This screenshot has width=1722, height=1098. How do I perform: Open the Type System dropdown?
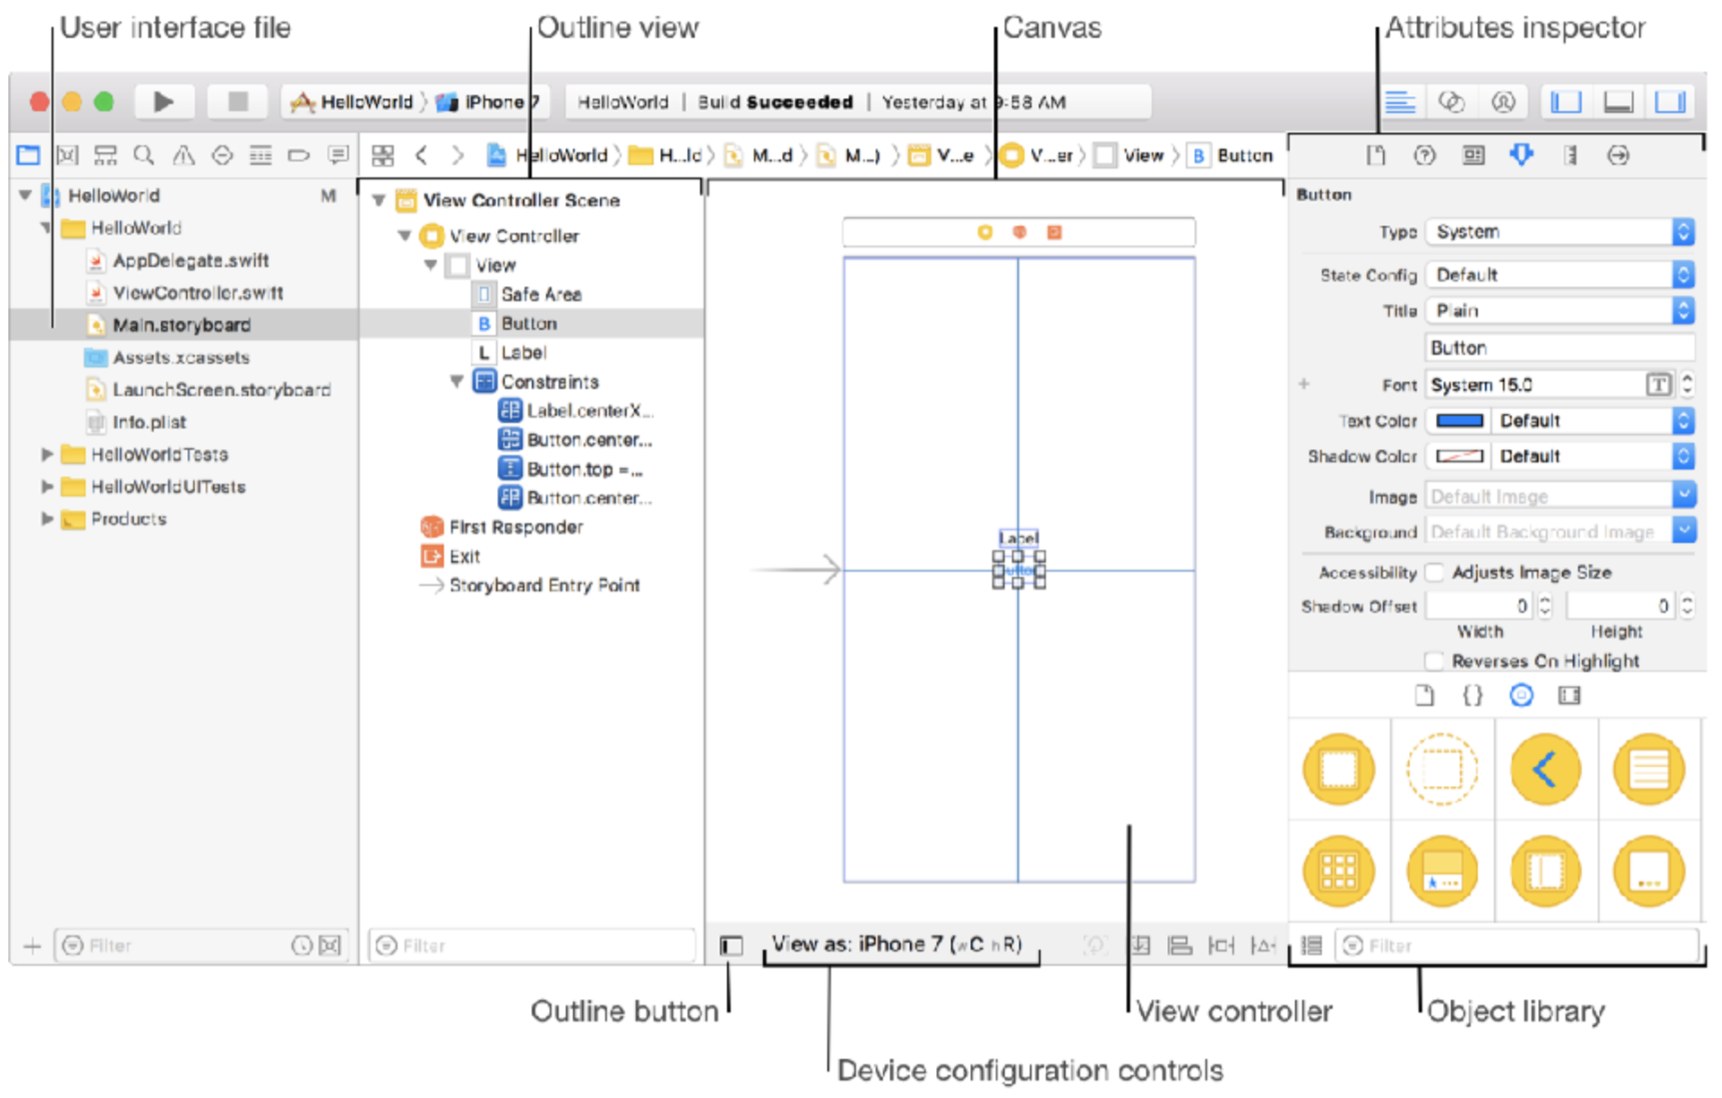tap(1559, 232)
